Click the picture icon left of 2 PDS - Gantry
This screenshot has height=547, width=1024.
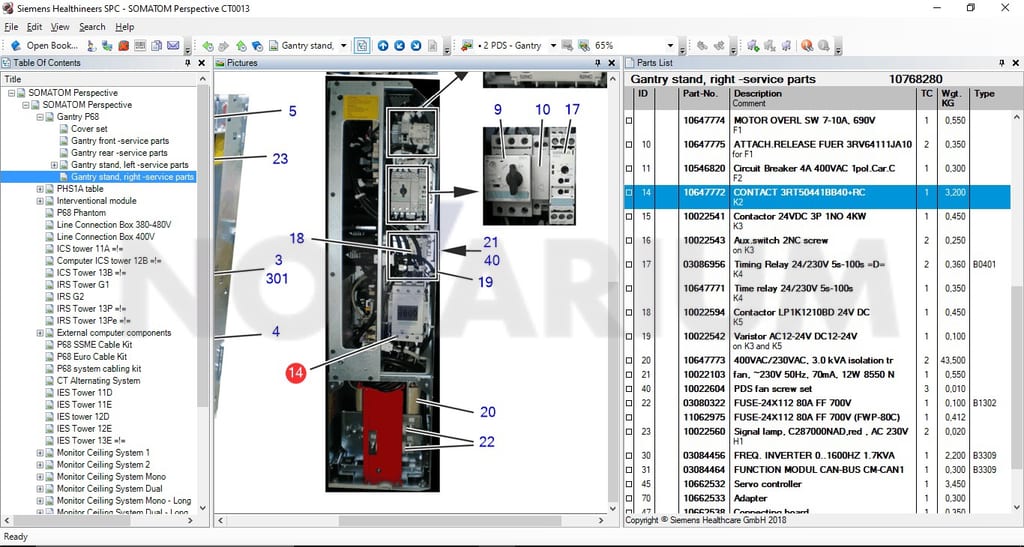[466, 46]
